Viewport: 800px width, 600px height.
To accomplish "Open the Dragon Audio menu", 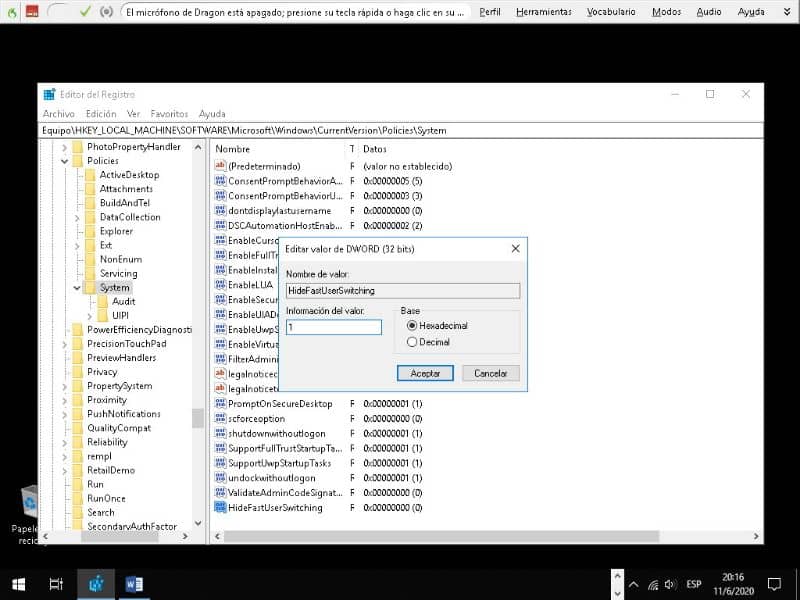I will tap(709, 11).
